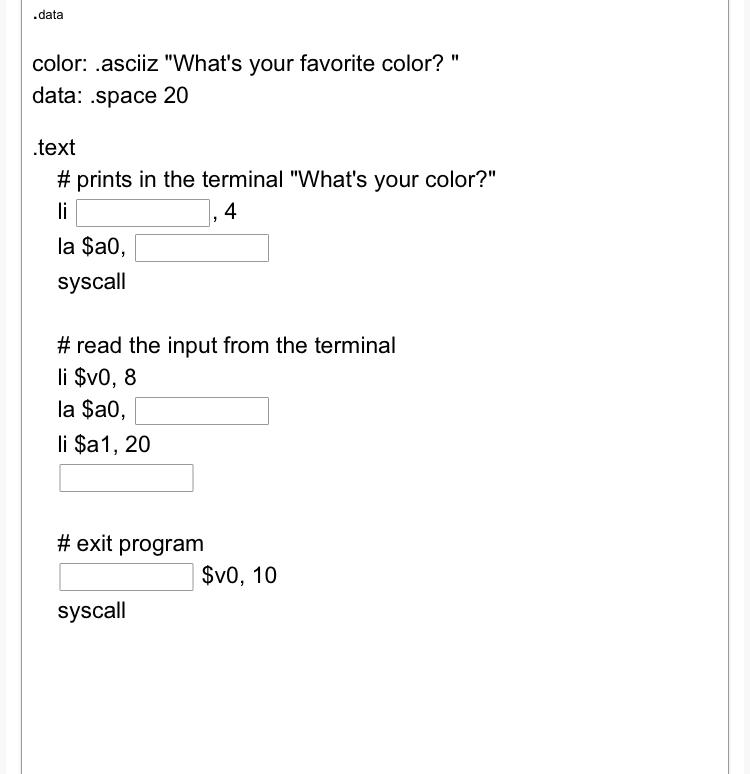
Task: Click the color: .asciiz declaration line
Action: 245,64
